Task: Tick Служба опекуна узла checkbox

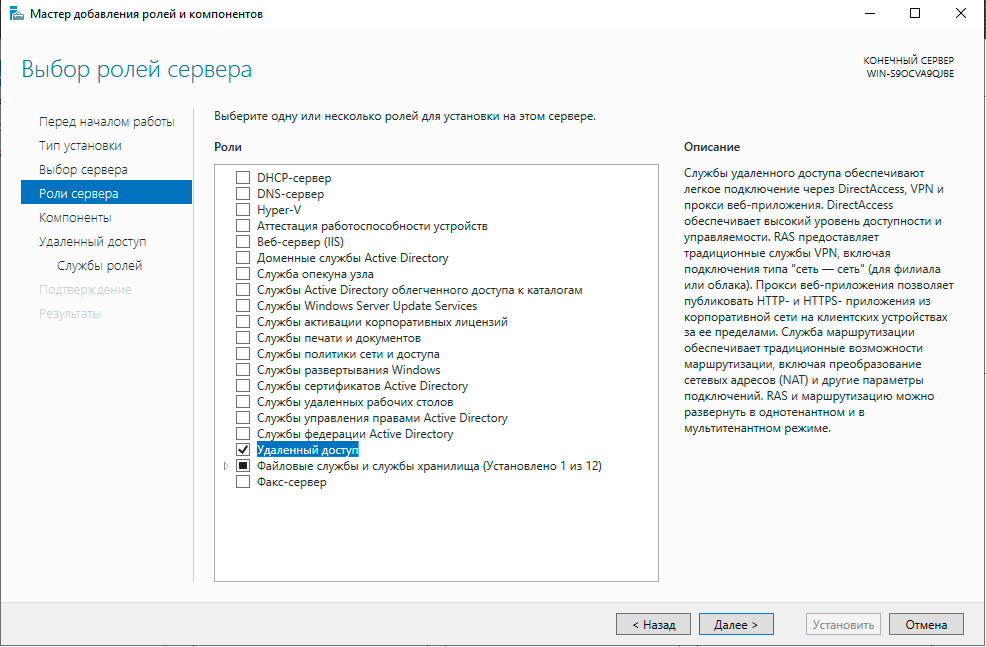Action: [243, 274]
